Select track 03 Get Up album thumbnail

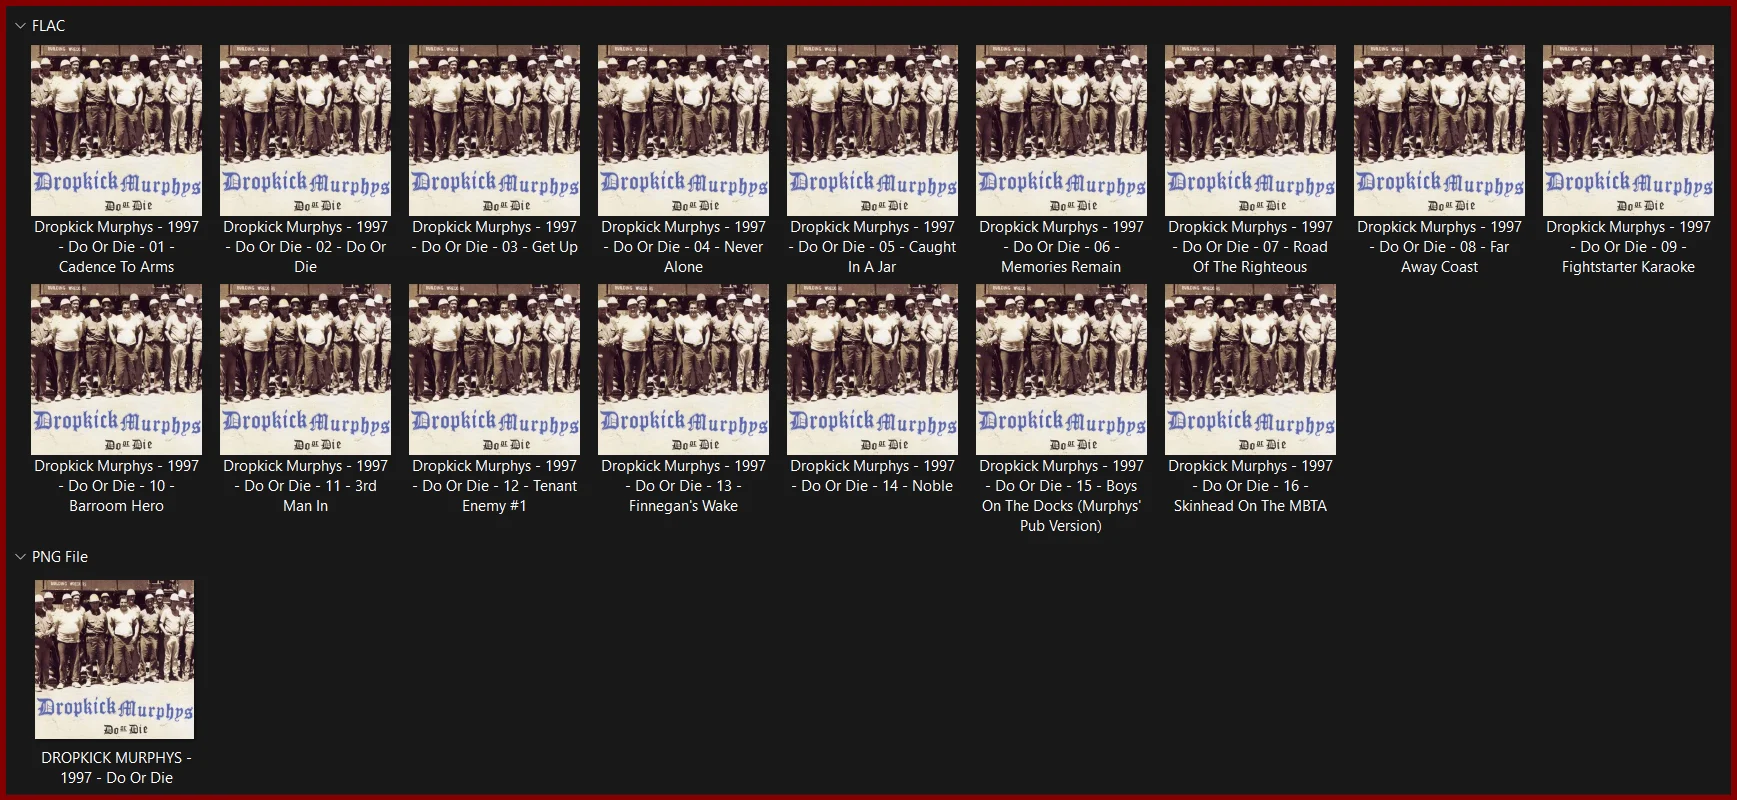point(494,130)
